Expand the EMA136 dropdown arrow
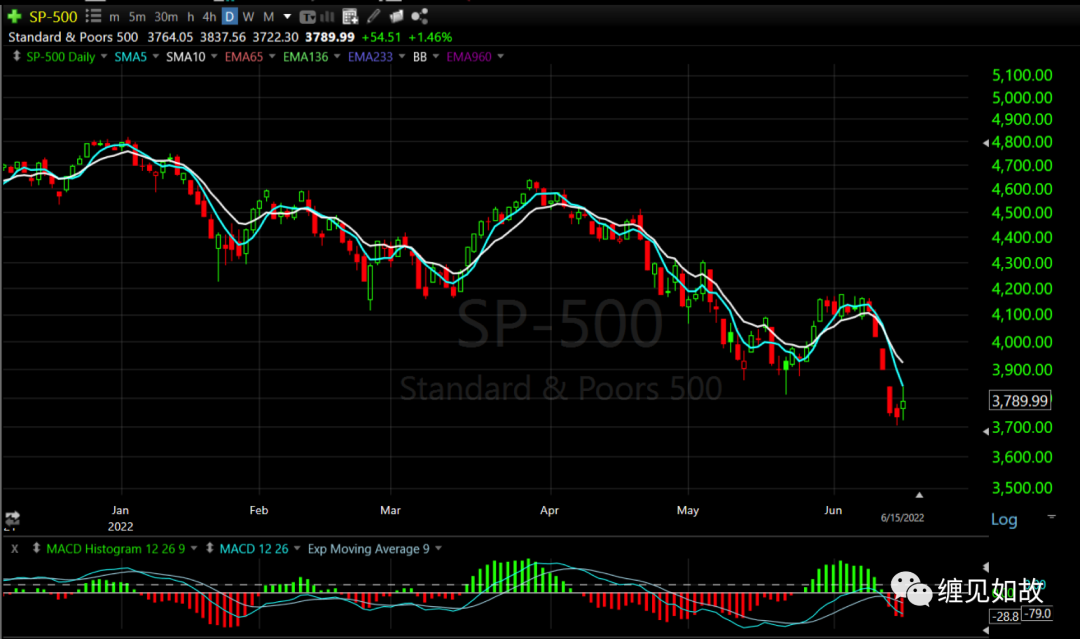Image resolution: width=1080 pixels, height=639 pixels. (x=337, y=56)
